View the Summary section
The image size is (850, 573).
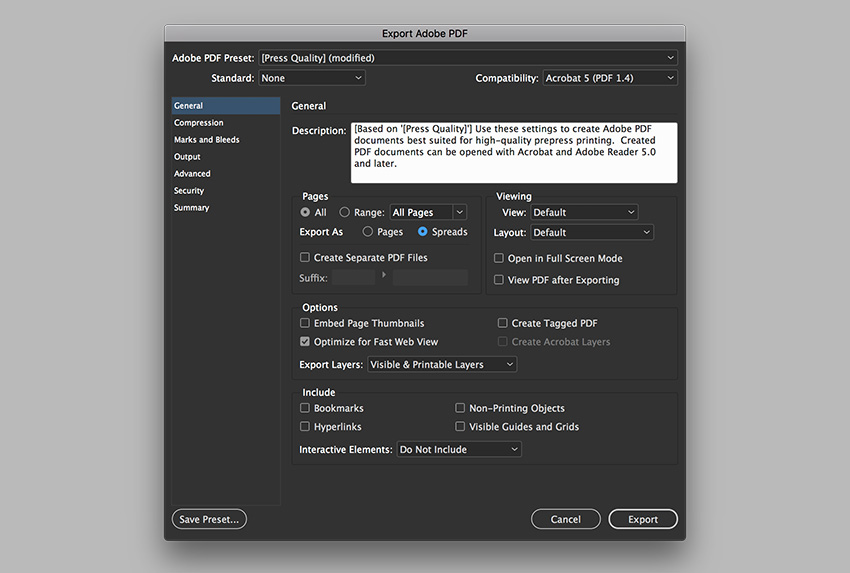[226, 208]
